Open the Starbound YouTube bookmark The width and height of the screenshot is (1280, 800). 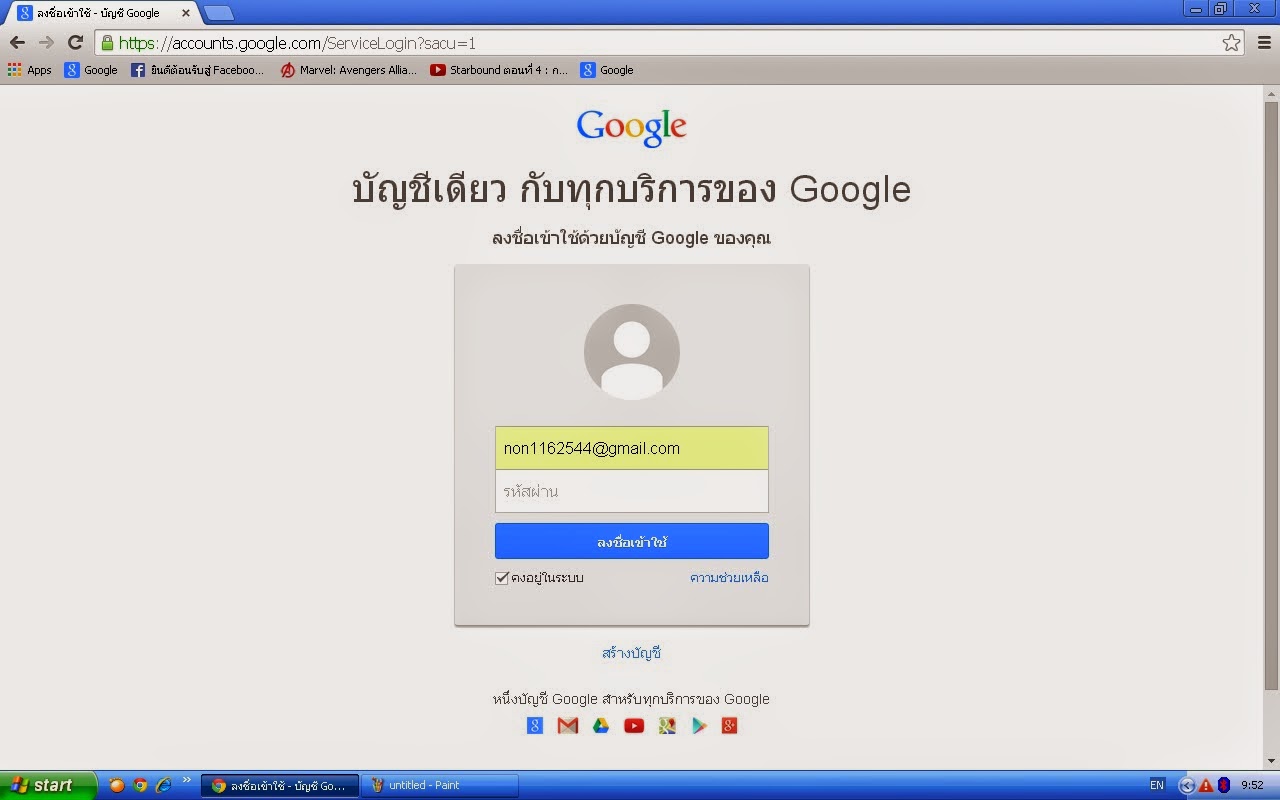pyautogui.click(x=499, y=70)
